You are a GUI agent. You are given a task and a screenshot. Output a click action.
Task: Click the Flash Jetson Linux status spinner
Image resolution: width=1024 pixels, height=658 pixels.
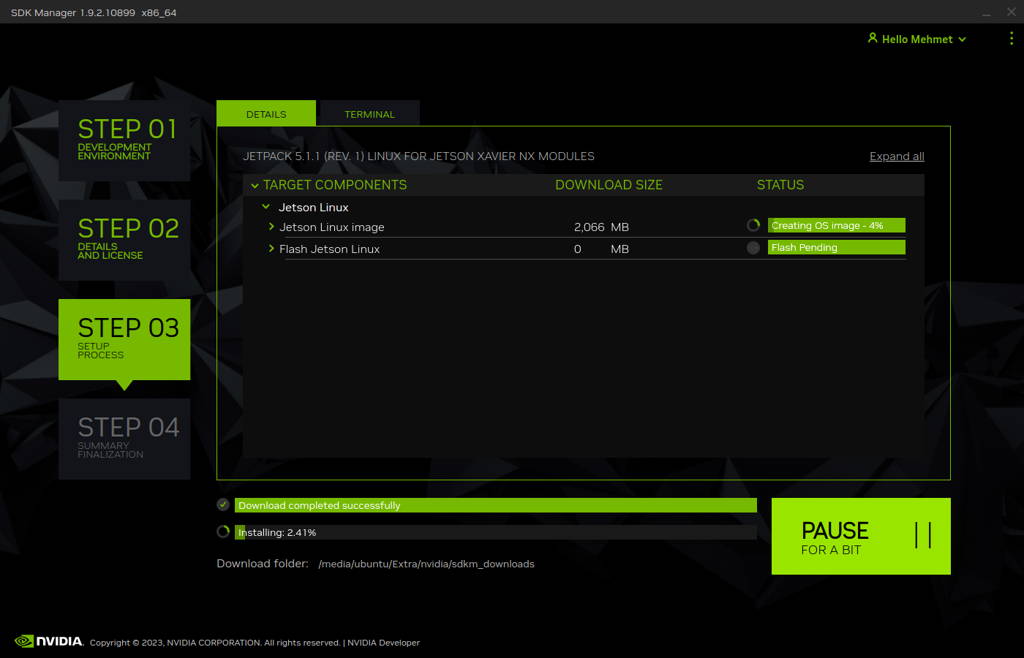753,247
